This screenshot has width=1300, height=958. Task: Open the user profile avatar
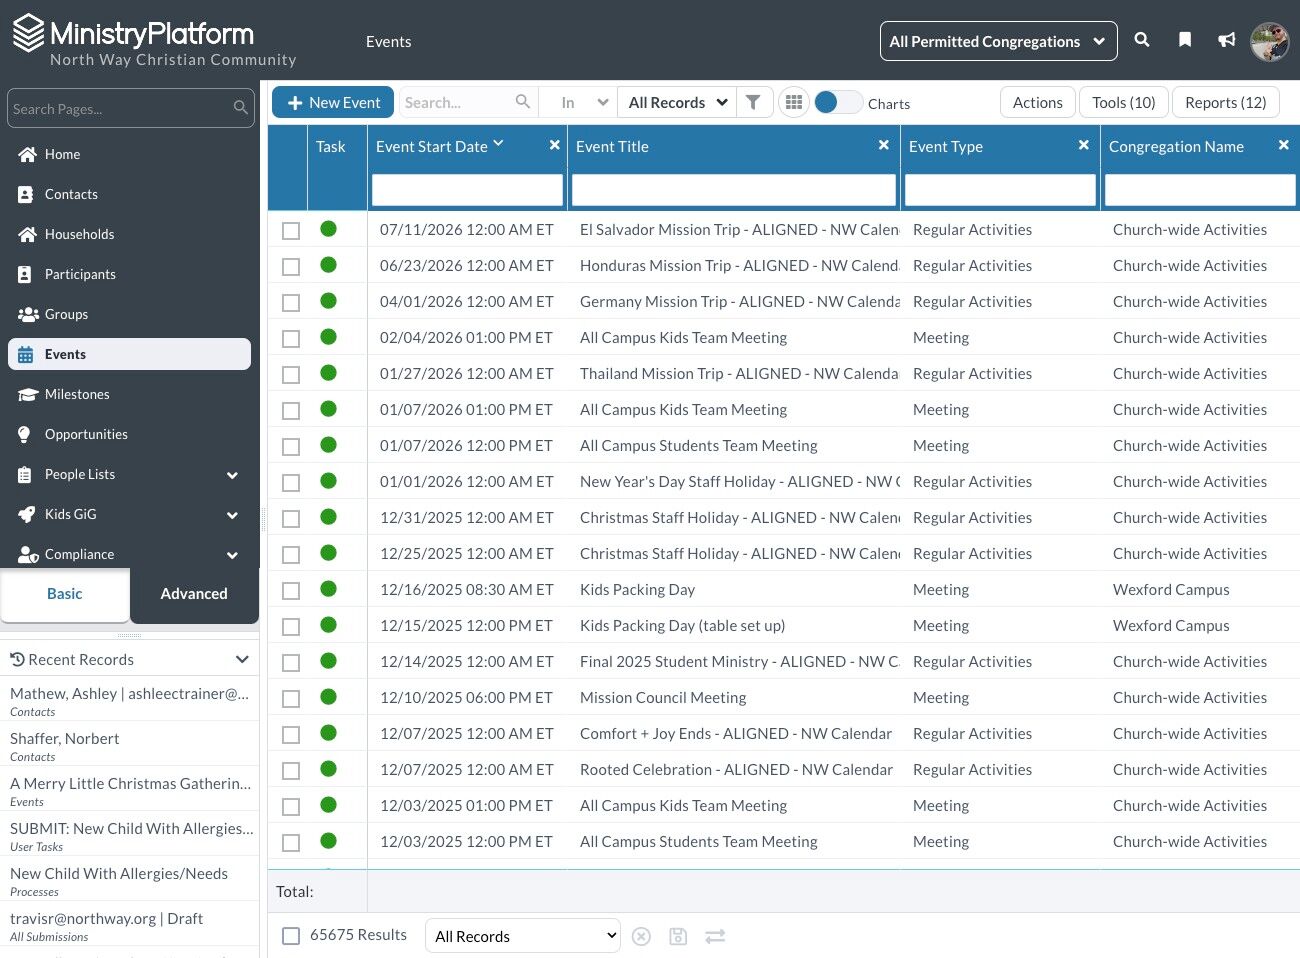(1269, 41)
